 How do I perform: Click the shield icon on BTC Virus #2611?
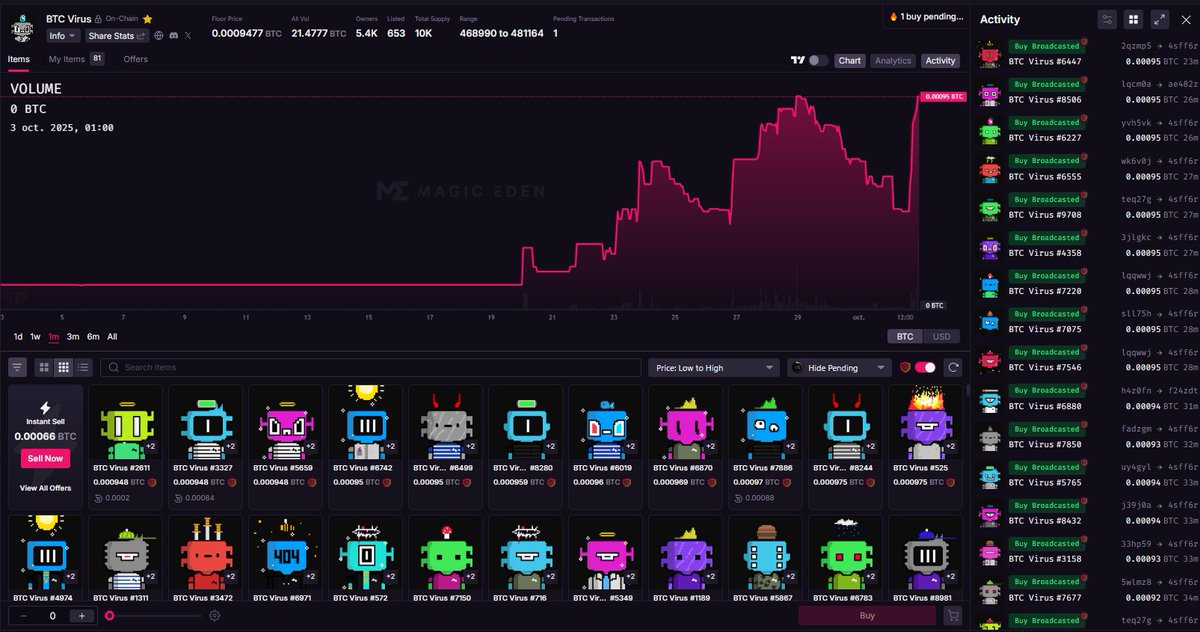[153, 482]
